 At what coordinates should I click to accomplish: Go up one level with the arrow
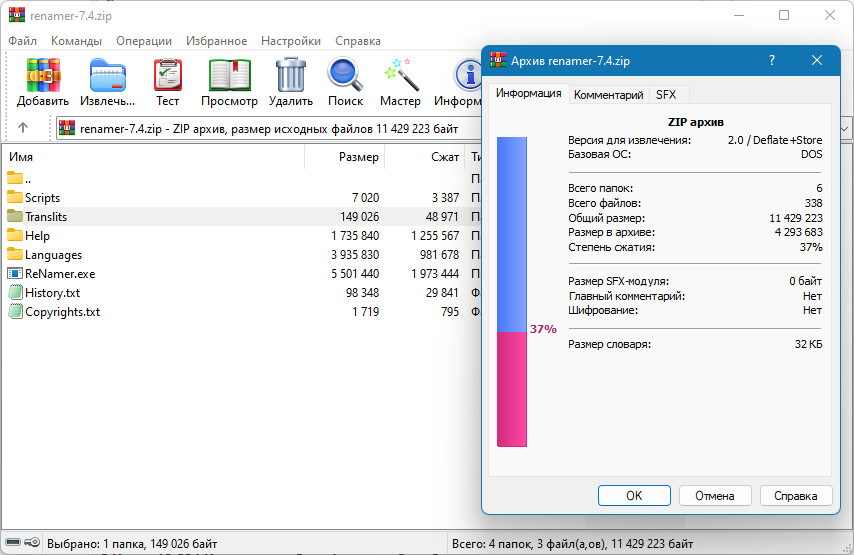click(22, 127)
